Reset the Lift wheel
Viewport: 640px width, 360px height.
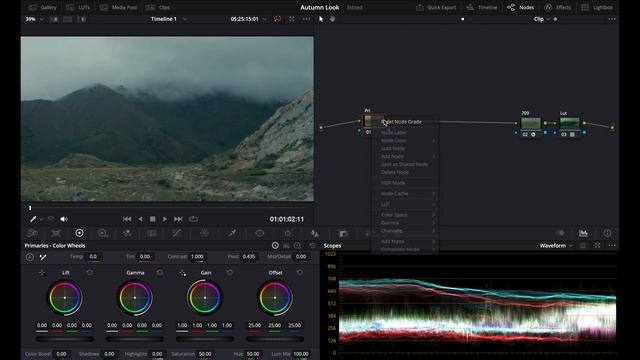pos(90,272)
